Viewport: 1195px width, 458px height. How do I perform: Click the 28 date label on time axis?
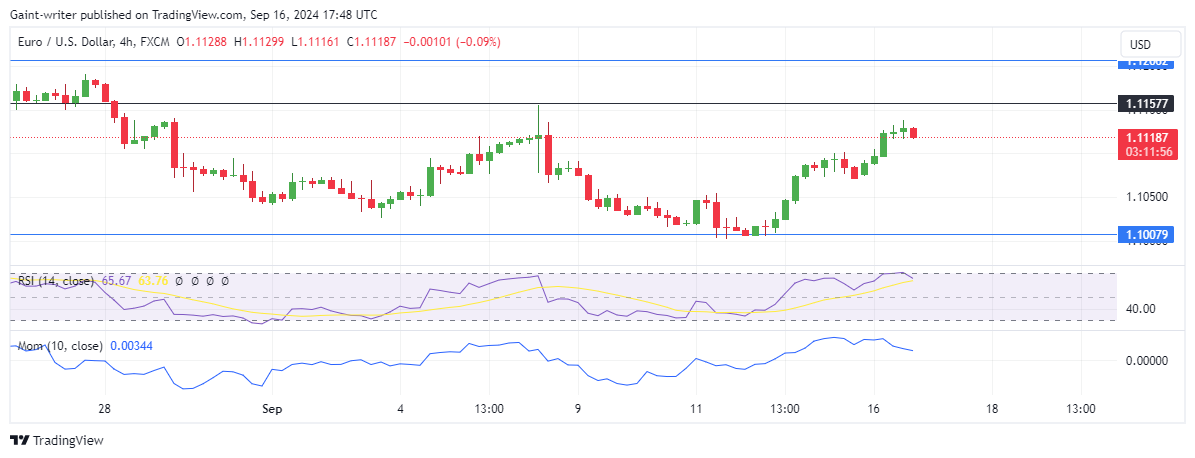tap(104, 408)
